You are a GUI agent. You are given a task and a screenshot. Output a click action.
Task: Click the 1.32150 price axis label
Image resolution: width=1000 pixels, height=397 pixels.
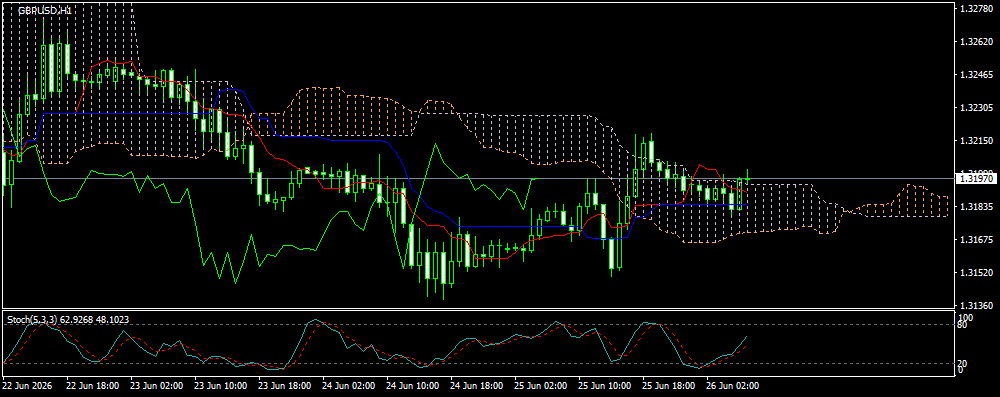[x=975, y=140]
